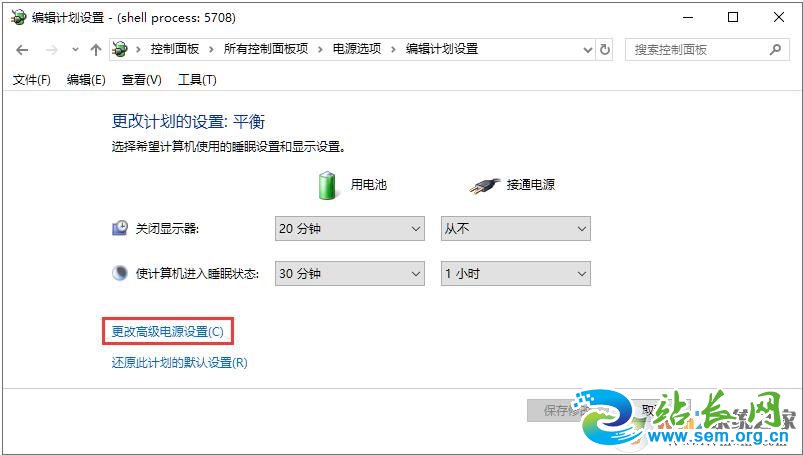
Task: Open battery 关闭显示器 20 分钟 dropdown
Action: pos(350,229)
